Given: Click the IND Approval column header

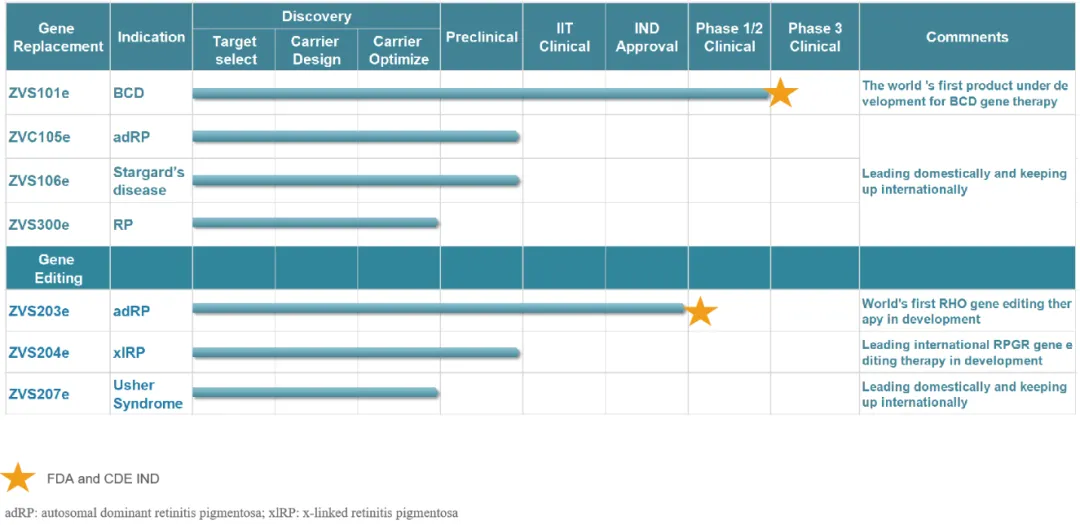Looking at the screenshot, I should click(x=646, y=37).
